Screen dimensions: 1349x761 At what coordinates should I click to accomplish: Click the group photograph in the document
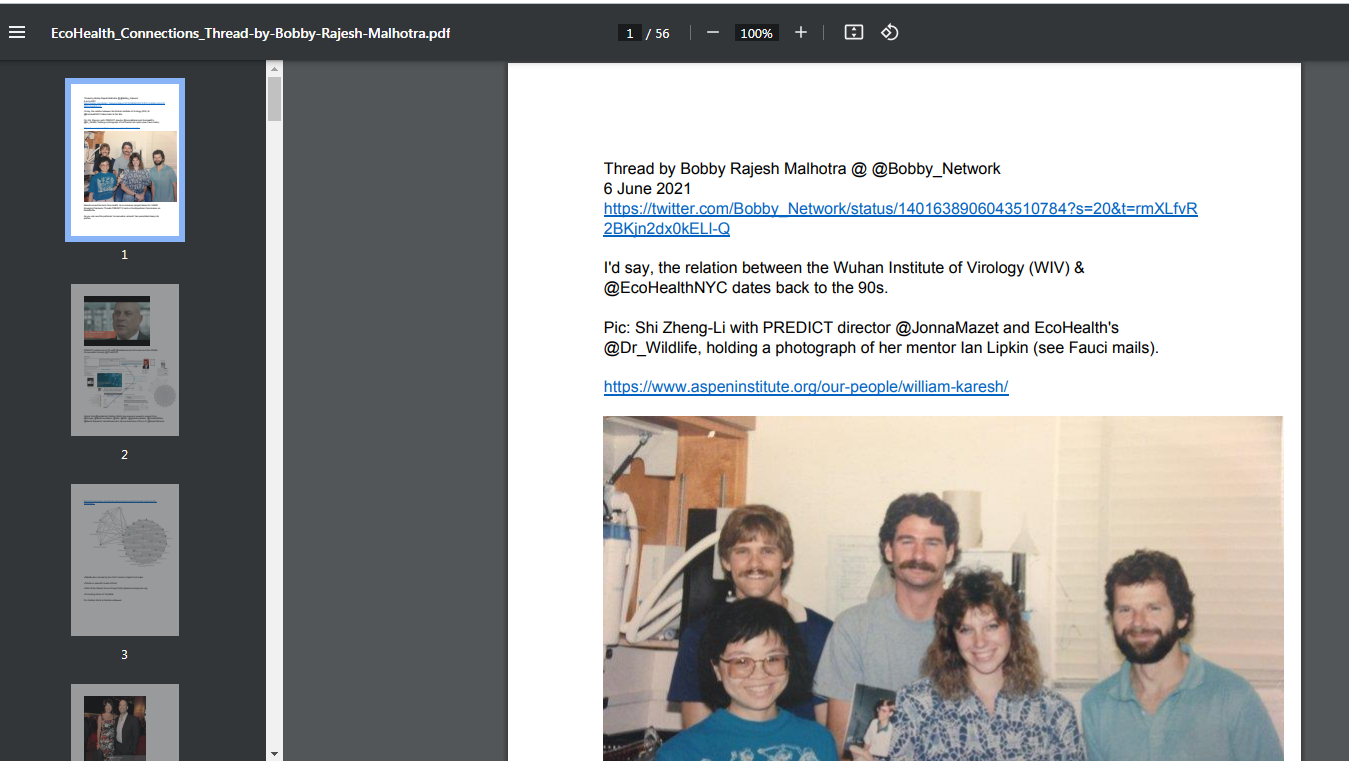(x=943, y=588)
